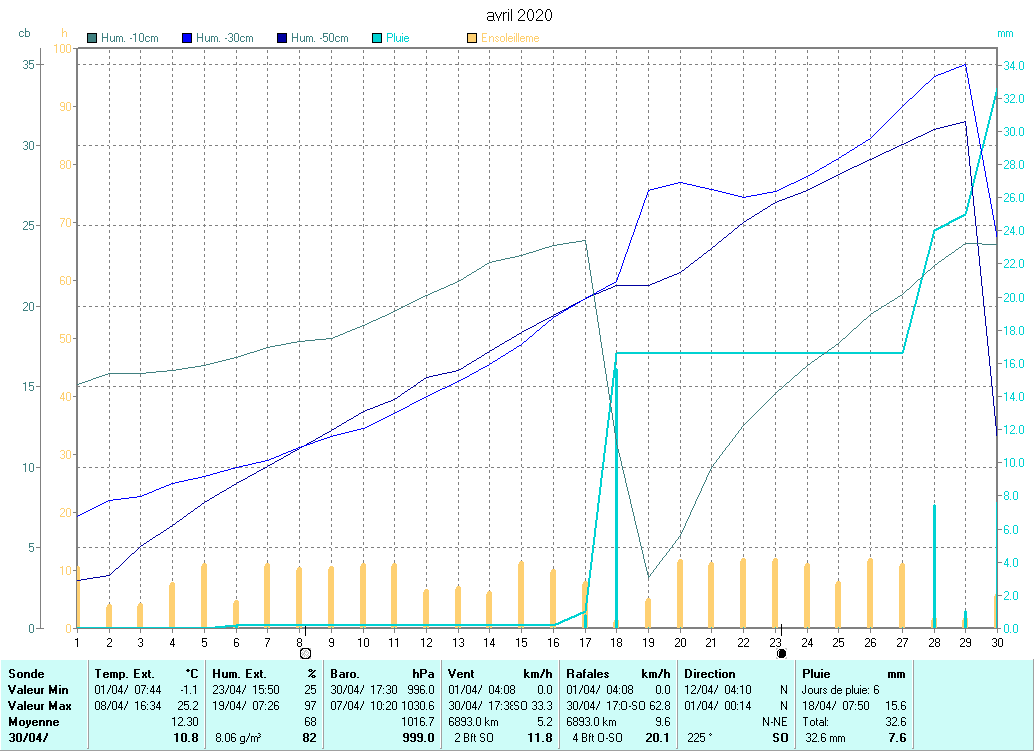1034x751 pixels.
Task: Click the Direction column header
Action: click(710, 674)
